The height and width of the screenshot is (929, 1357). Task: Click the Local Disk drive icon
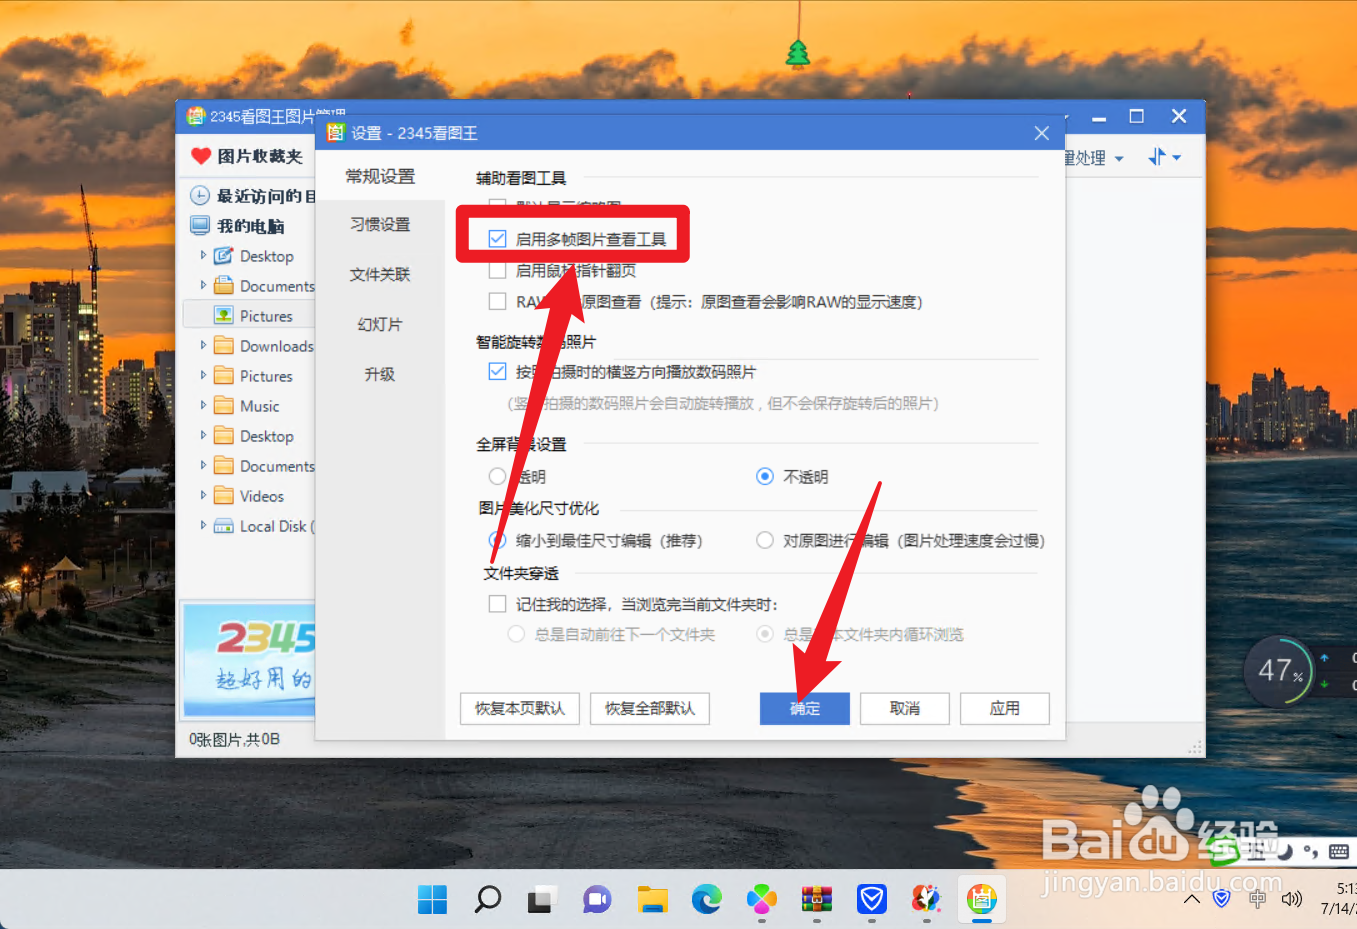223,526
